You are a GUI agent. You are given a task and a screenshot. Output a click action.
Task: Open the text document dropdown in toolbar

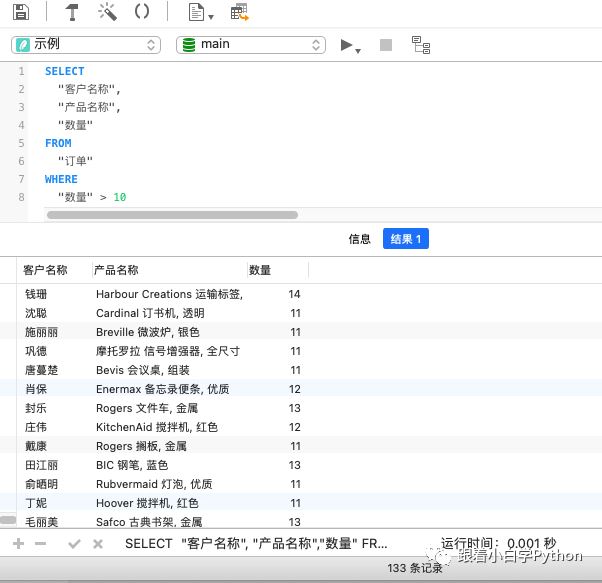point(201,13)
